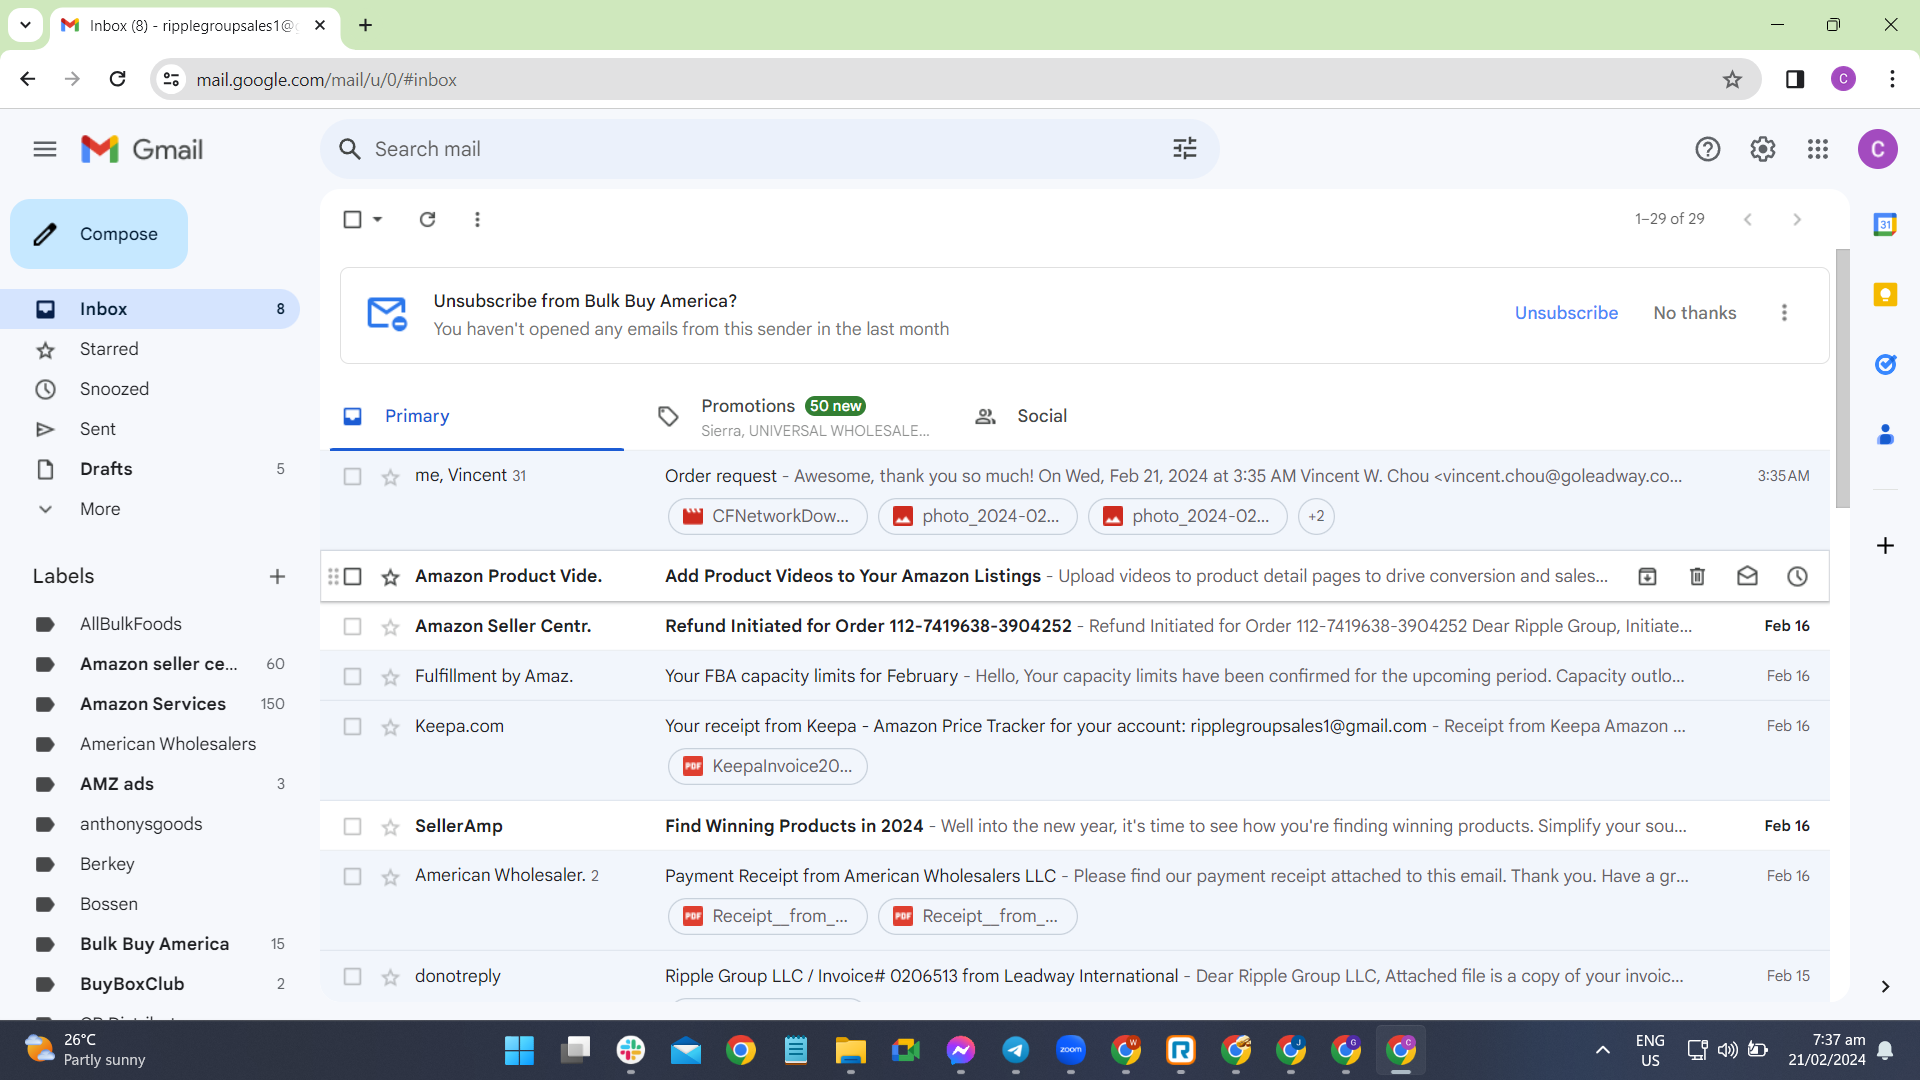
Task: Click Unsubscribe from Bulk Buy America
Action: [1566, 313]
